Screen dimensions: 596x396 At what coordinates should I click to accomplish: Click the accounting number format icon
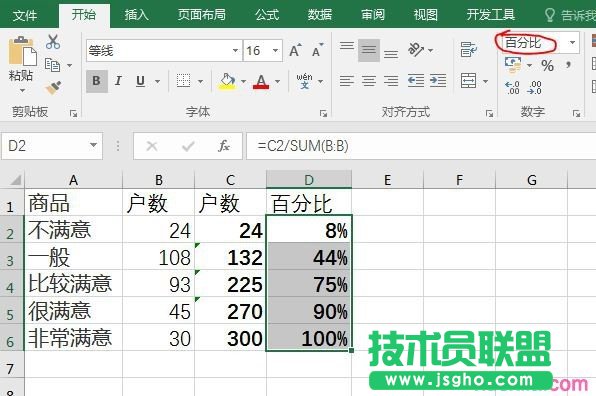coord(513,65)
